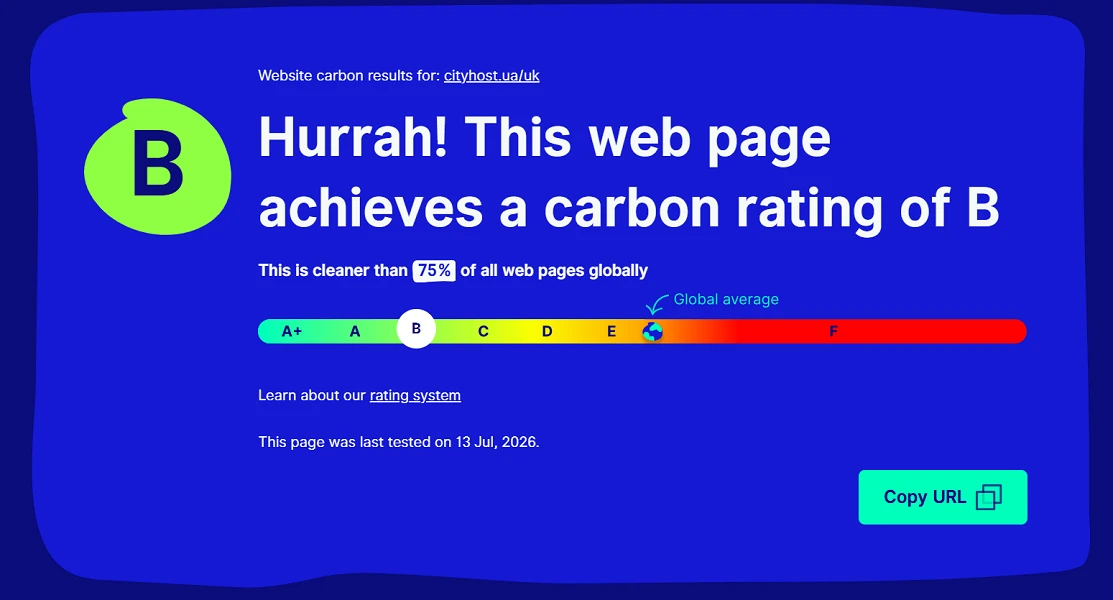The height and width of the screenshot is (600, 1113).
Task: Click the C label on rating bar
Action: pos(483,332)
